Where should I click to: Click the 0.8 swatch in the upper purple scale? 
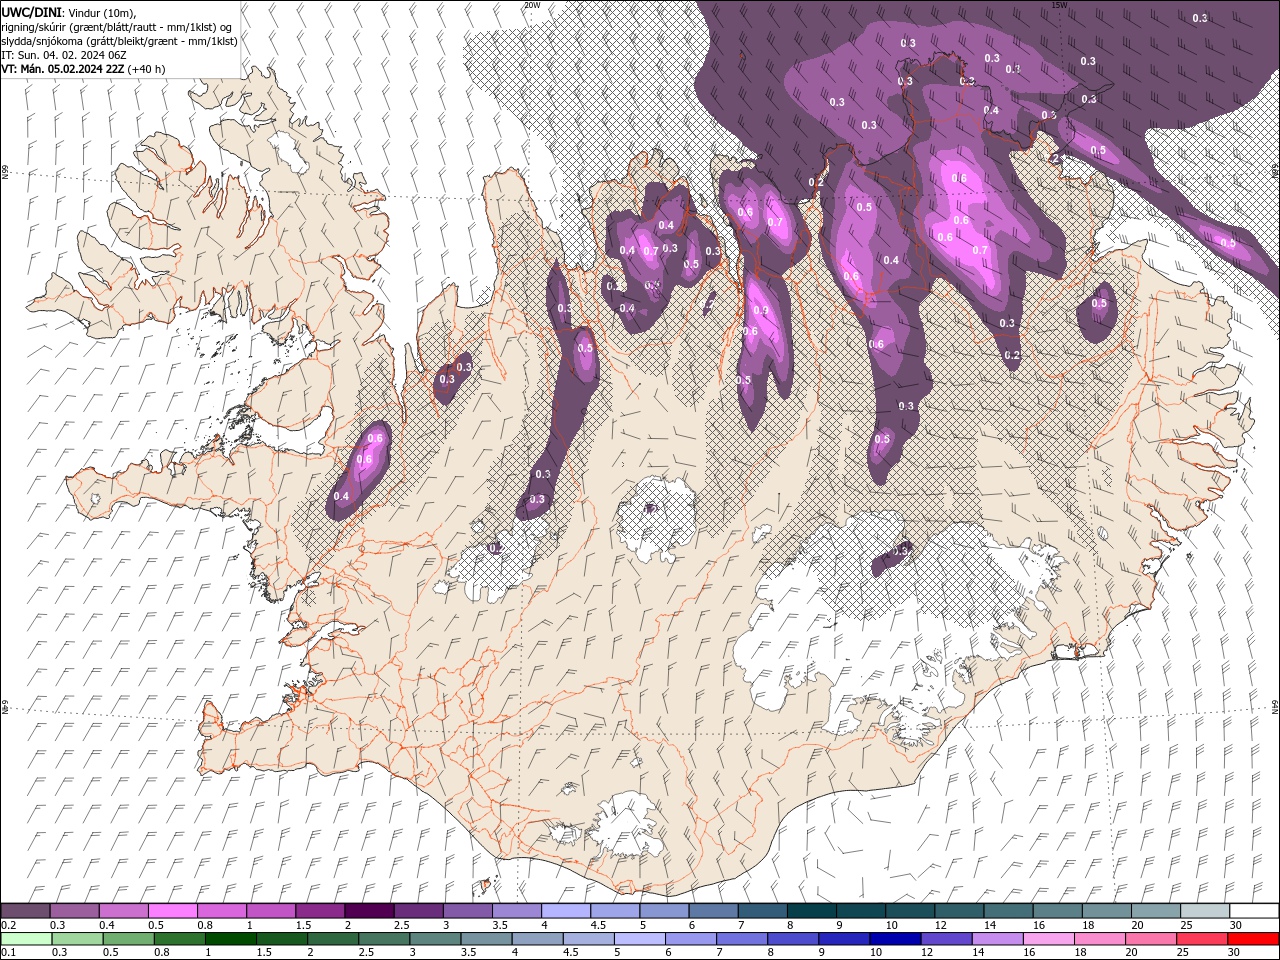[222, 911]
